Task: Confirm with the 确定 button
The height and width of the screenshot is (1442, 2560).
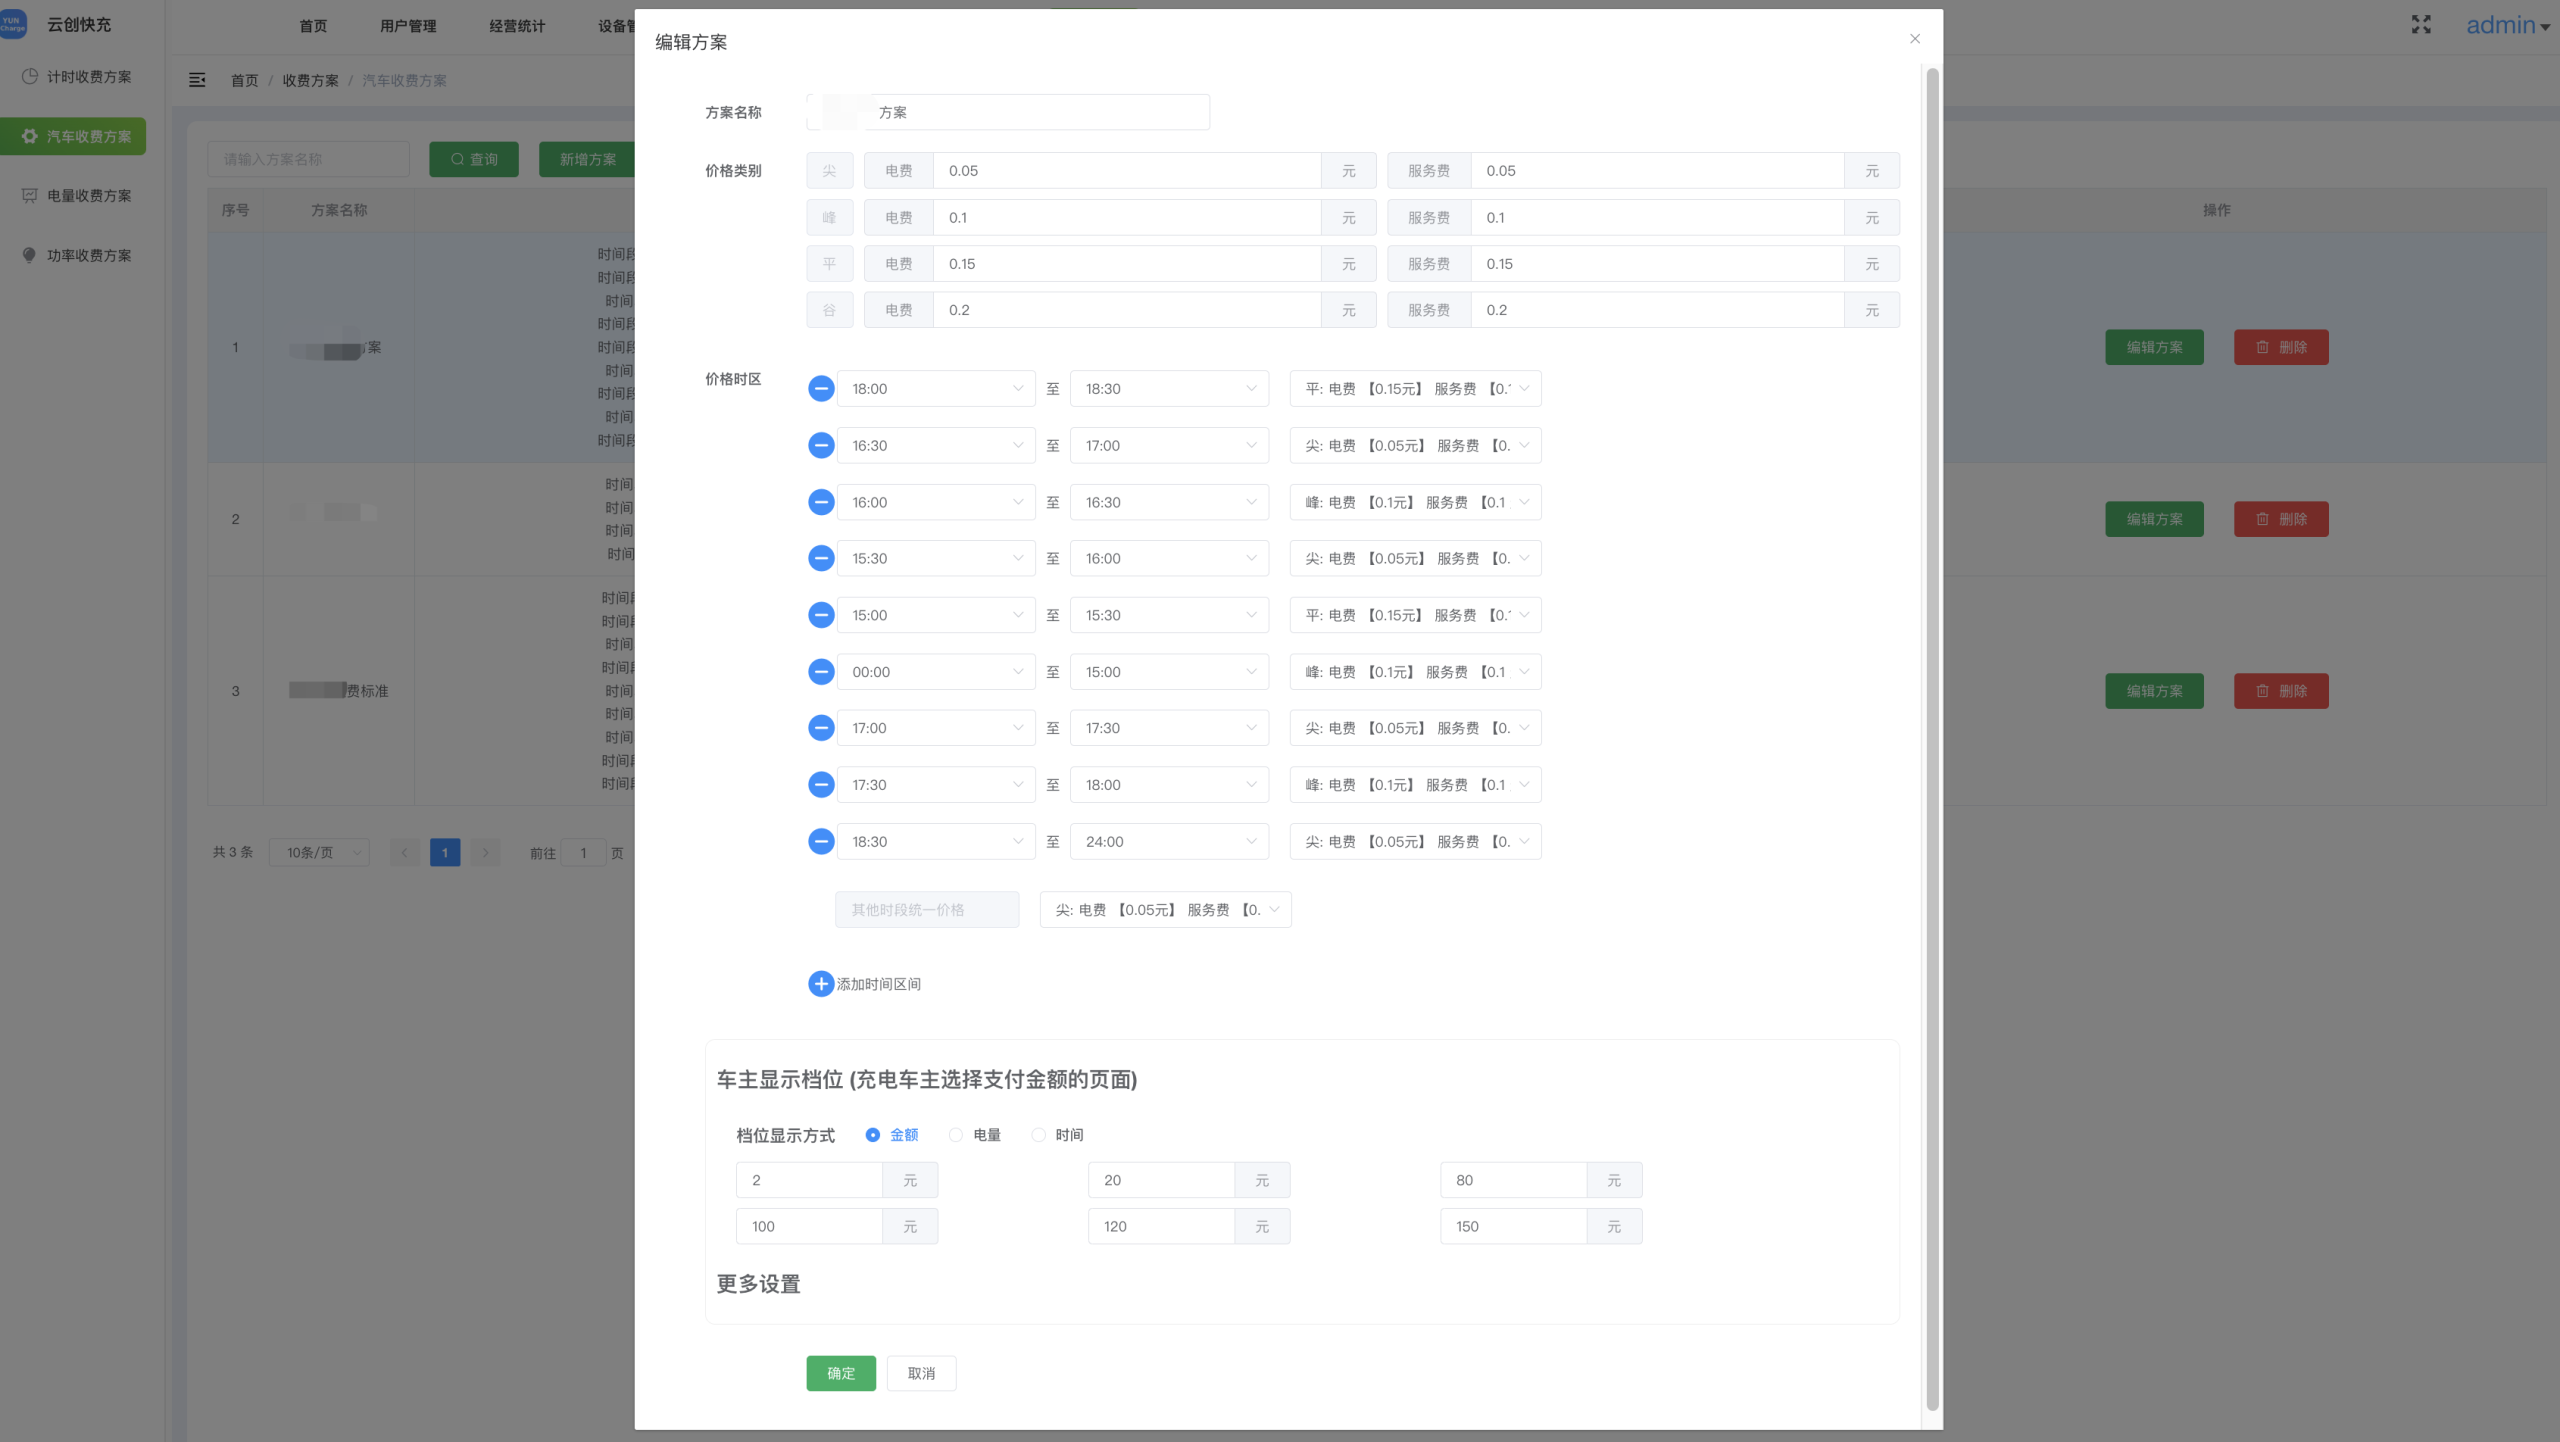Action: pyautogui.click(x=841, y=1373)
